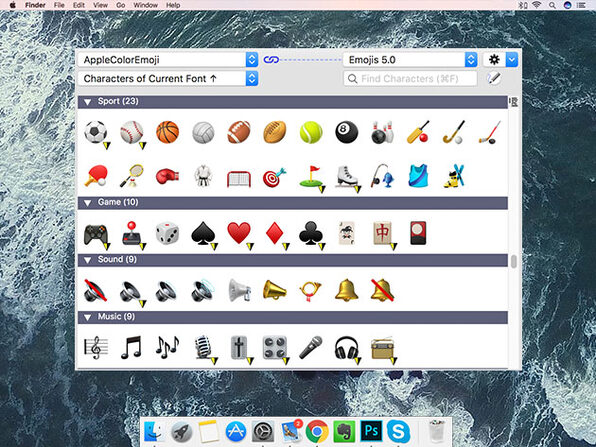This screenshot has height=447, width=596.
Task: Select the running shirt emoji
Action: tap(418, 176)
